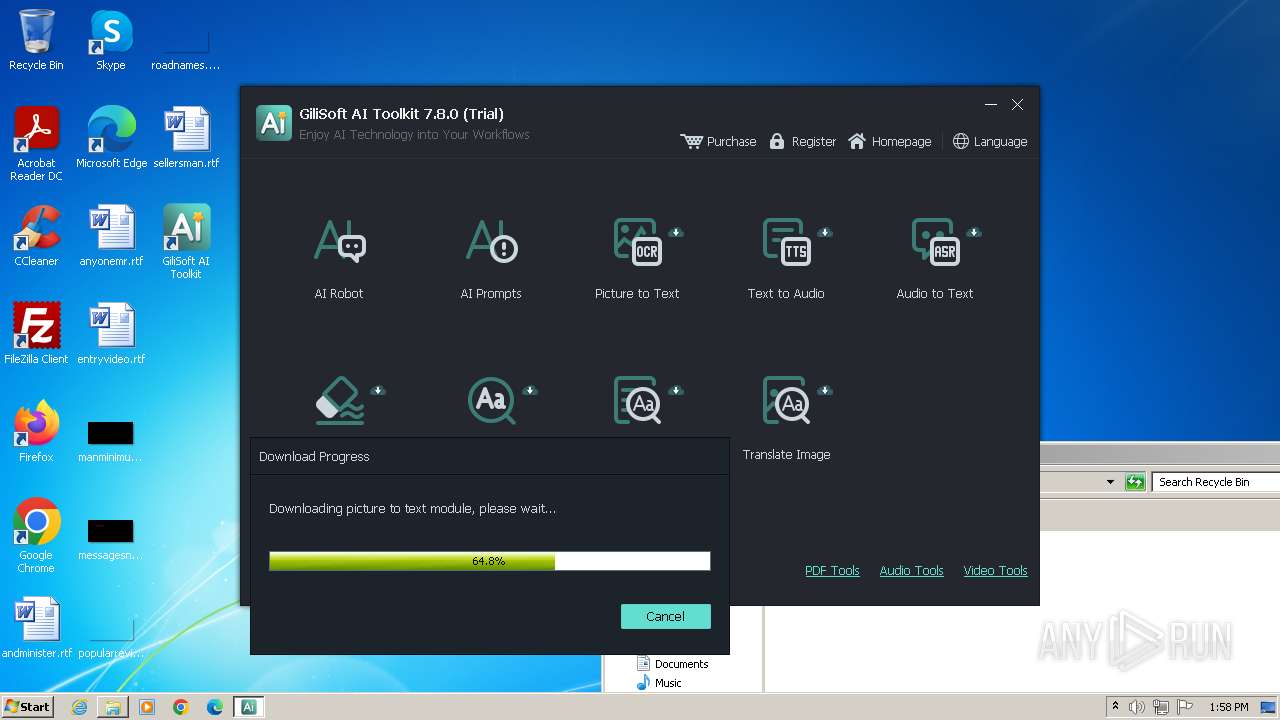Open Chrome from the taskbar

click(181, 707)
